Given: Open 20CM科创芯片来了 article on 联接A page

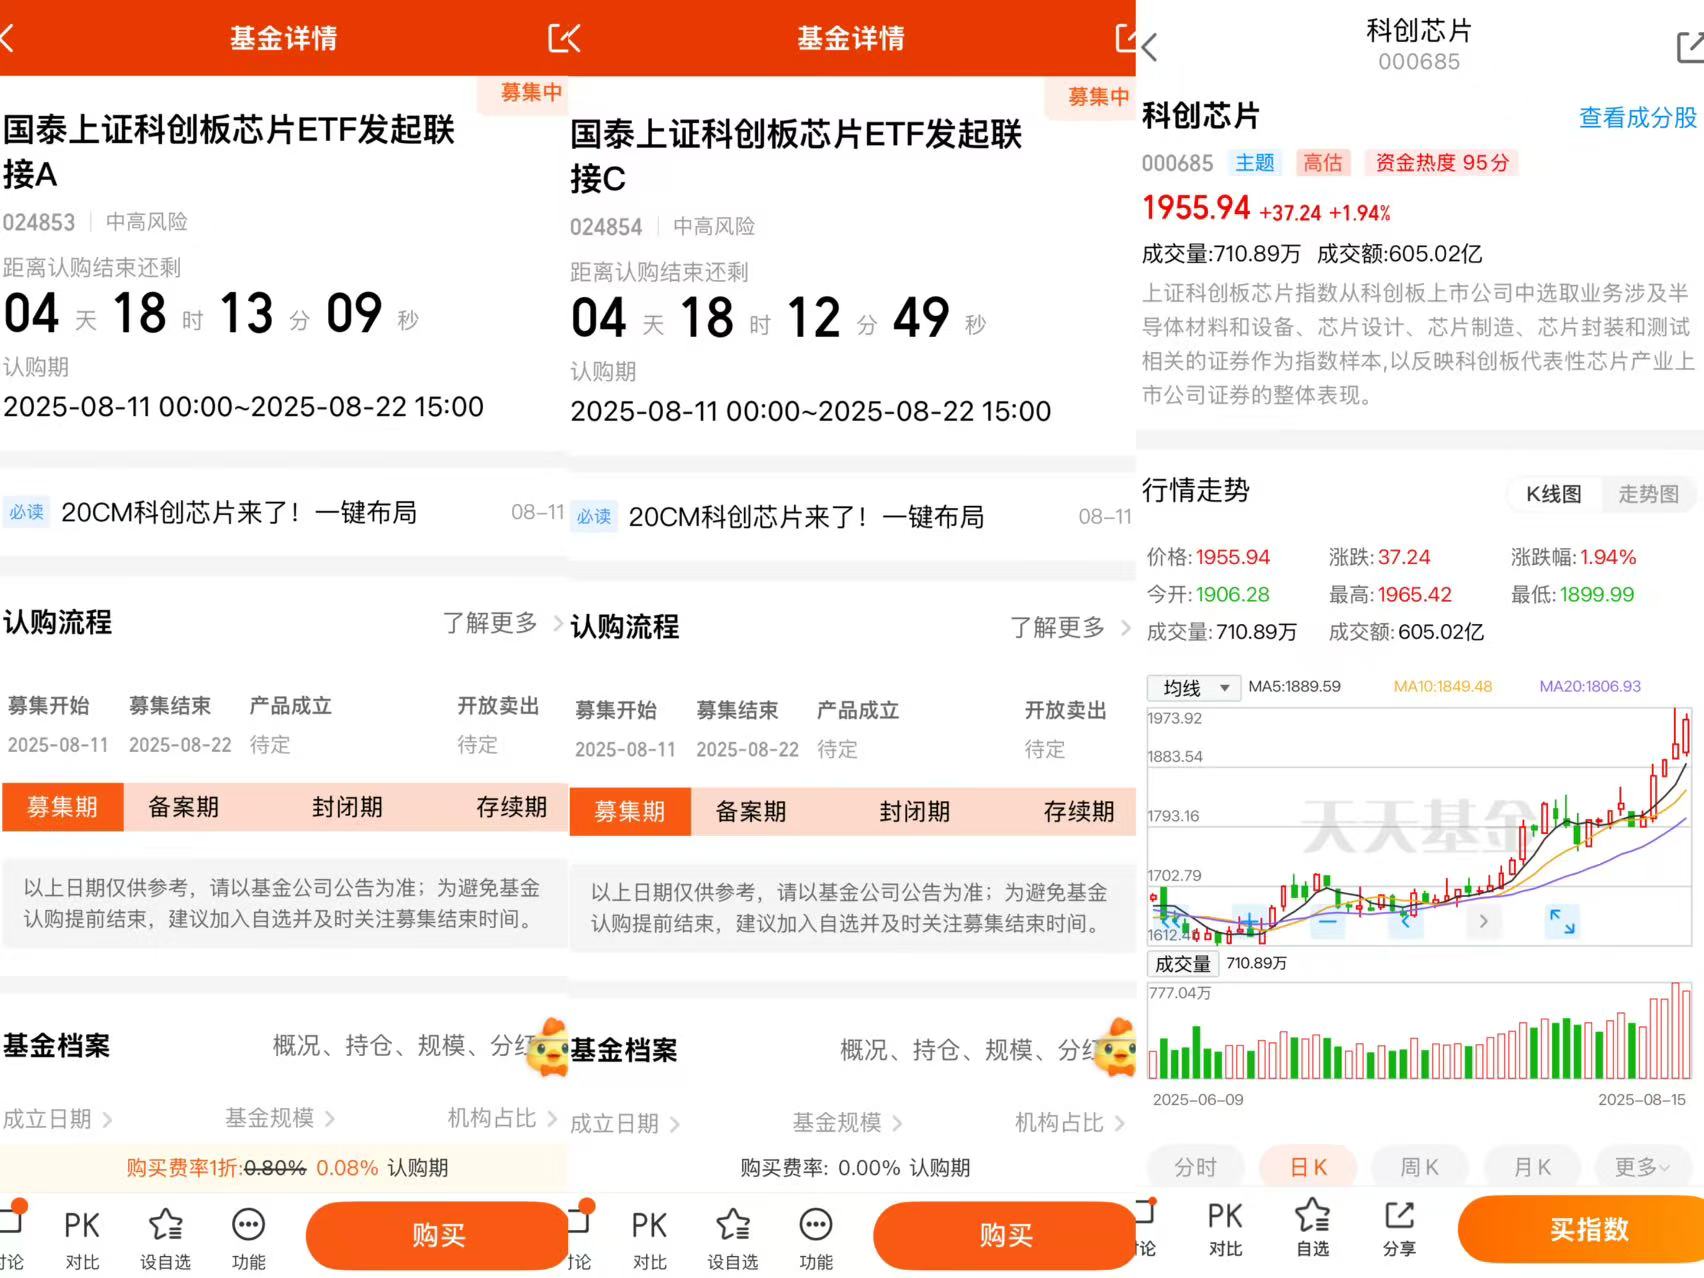Looking at the screenshot, I should coord(238,513).
